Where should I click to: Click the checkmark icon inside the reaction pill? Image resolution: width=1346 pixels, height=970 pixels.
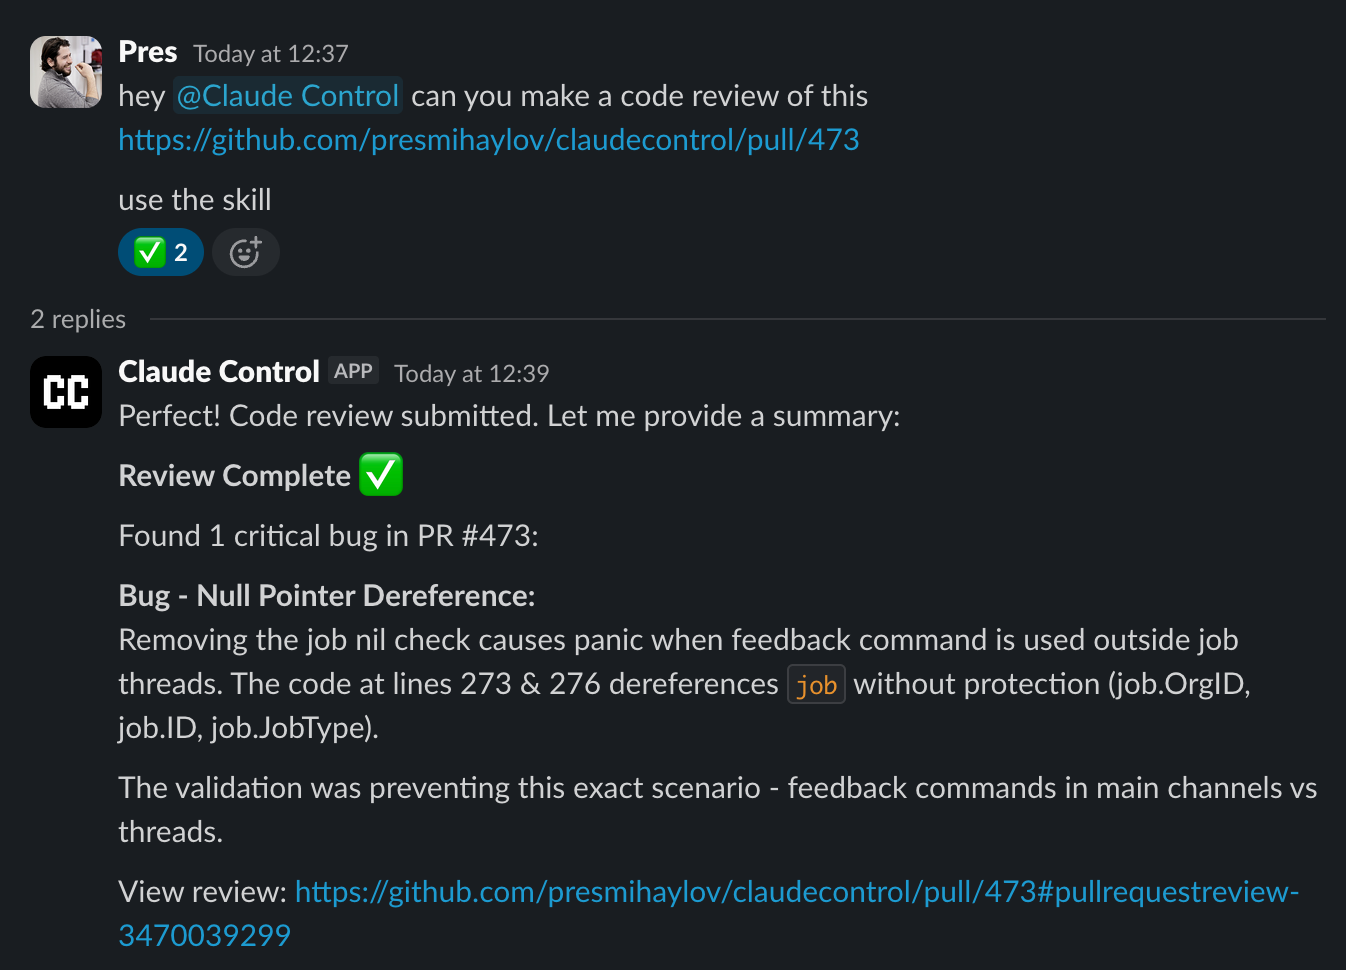(150, 252)
